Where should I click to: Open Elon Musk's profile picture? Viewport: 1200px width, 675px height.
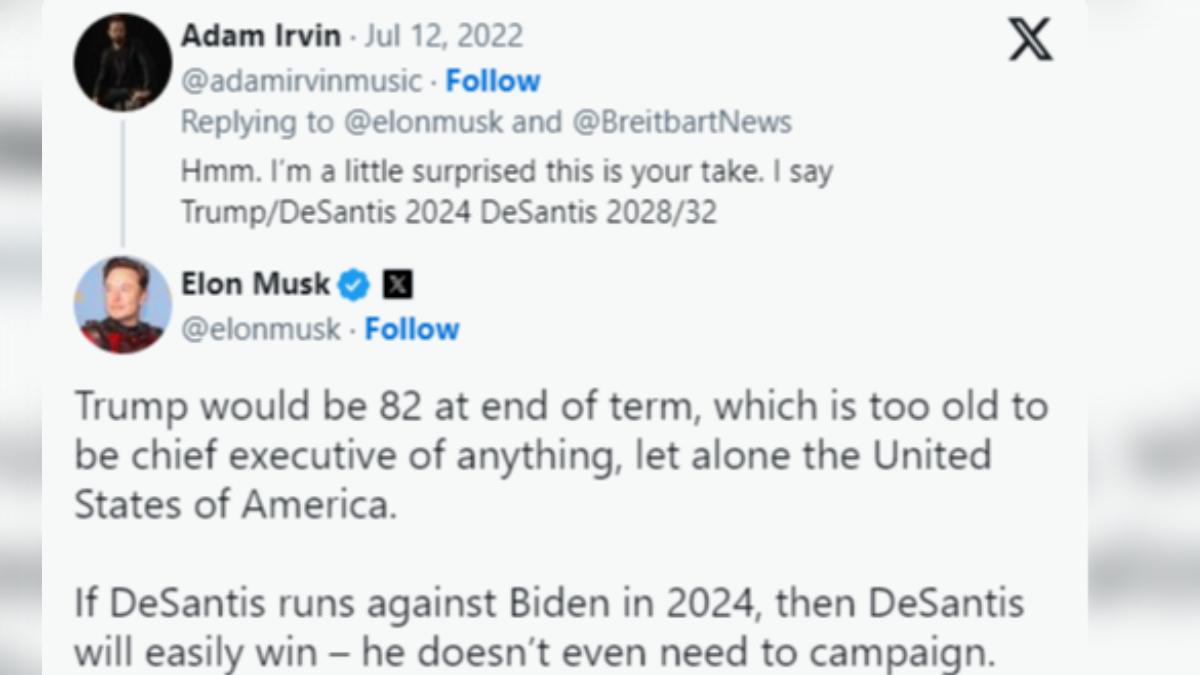123,305
